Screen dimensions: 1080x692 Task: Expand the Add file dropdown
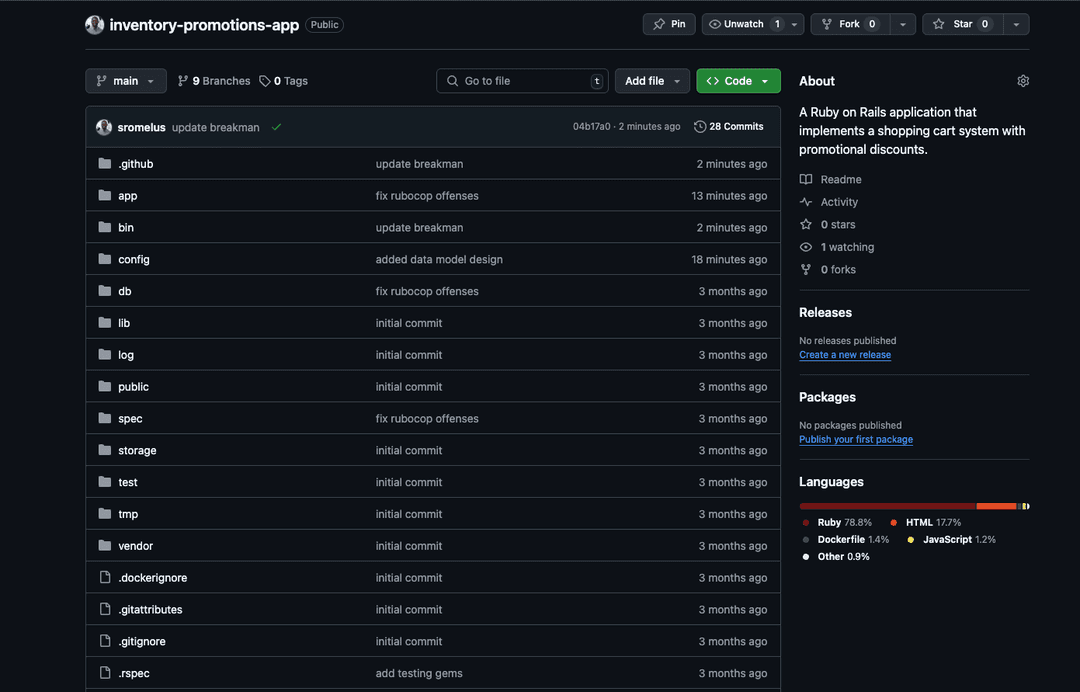pyautogui.click(x=652, y=81)
